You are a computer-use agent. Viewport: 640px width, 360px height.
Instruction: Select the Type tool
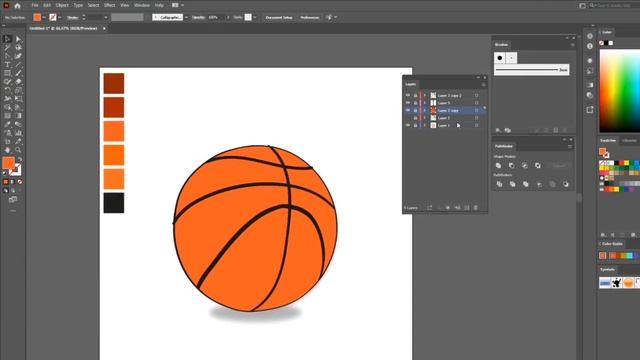tap(7, 64)
